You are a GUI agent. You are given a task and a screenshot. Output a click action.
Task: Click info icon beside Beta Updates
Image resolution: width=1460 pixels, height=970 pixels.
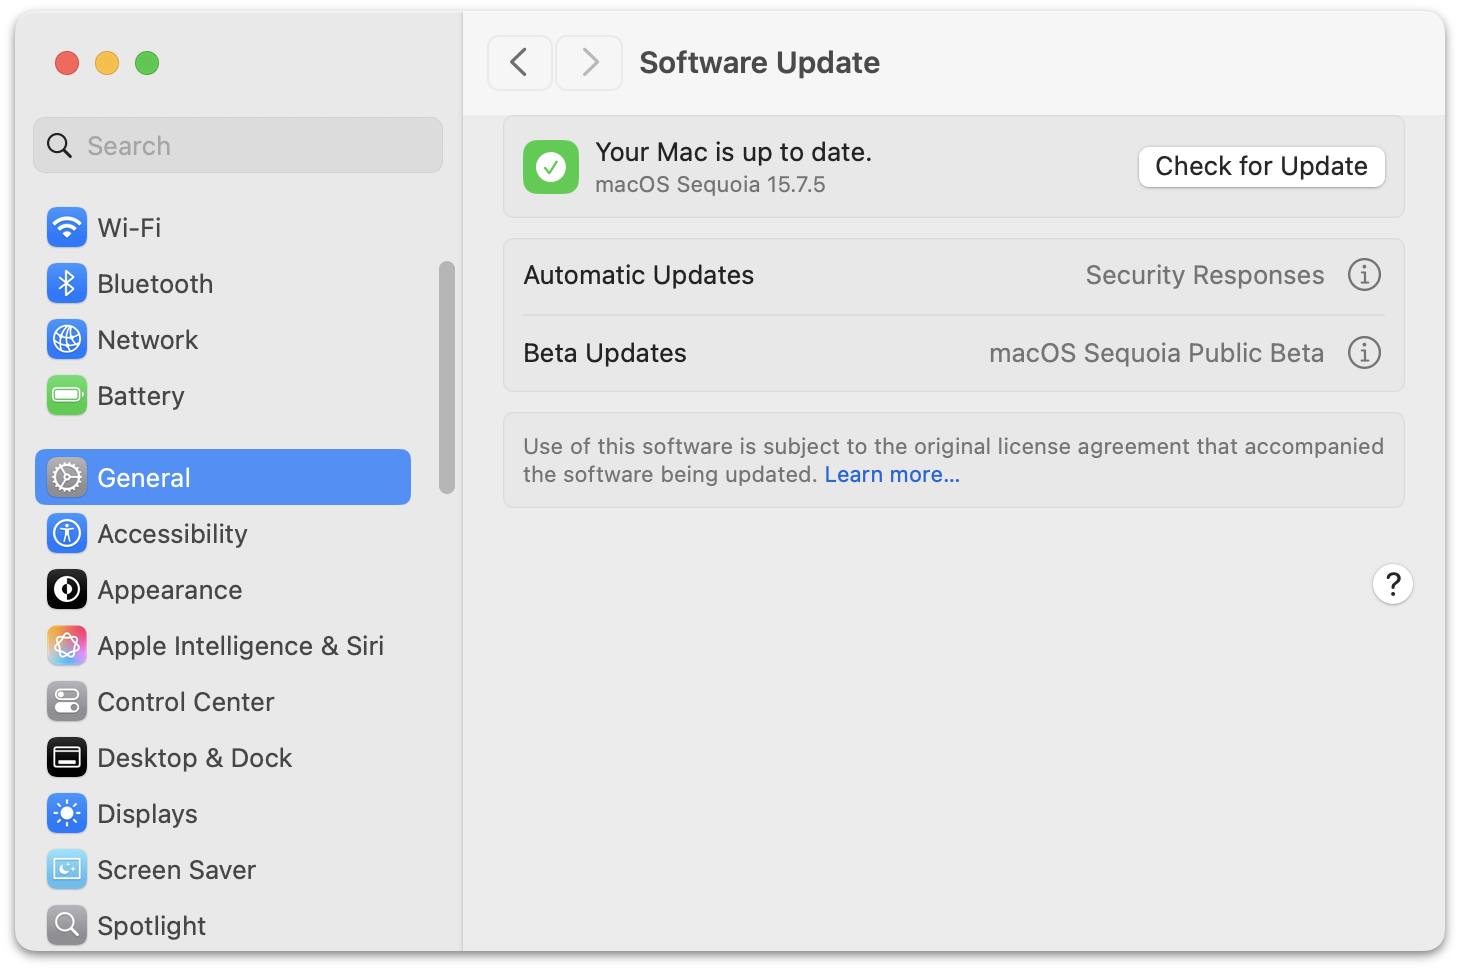tap(1364, 353)
